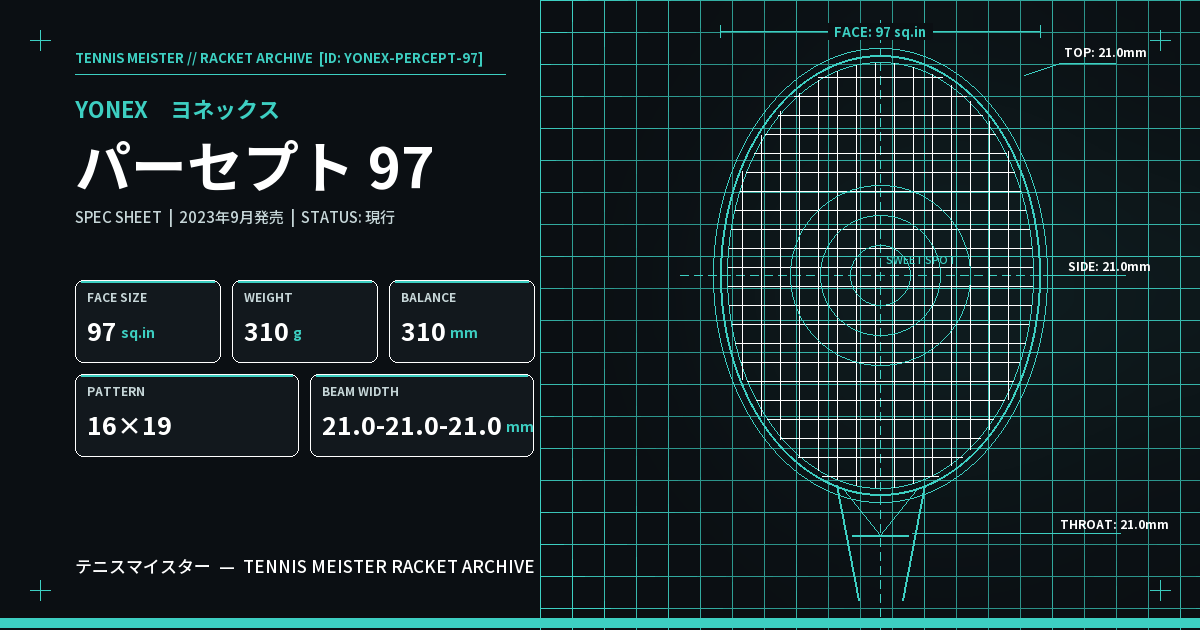Click the TOP: 21.0mm annotation

click(1105, 53)
